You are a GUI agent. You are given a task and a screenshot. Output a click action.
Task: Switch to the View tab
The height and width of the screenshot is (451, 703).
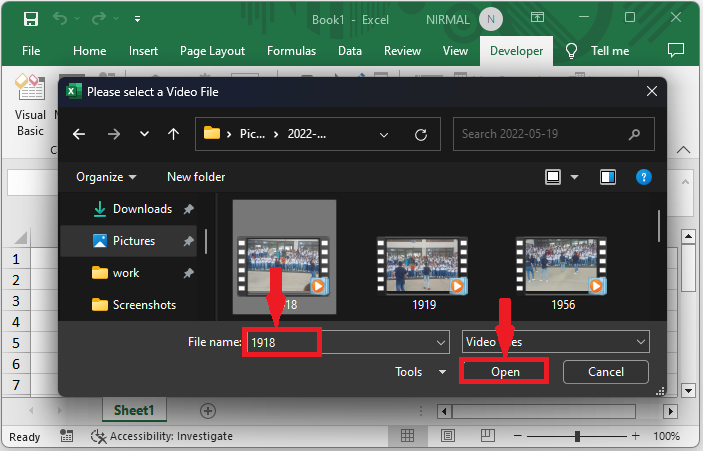[x=455, y=51]
